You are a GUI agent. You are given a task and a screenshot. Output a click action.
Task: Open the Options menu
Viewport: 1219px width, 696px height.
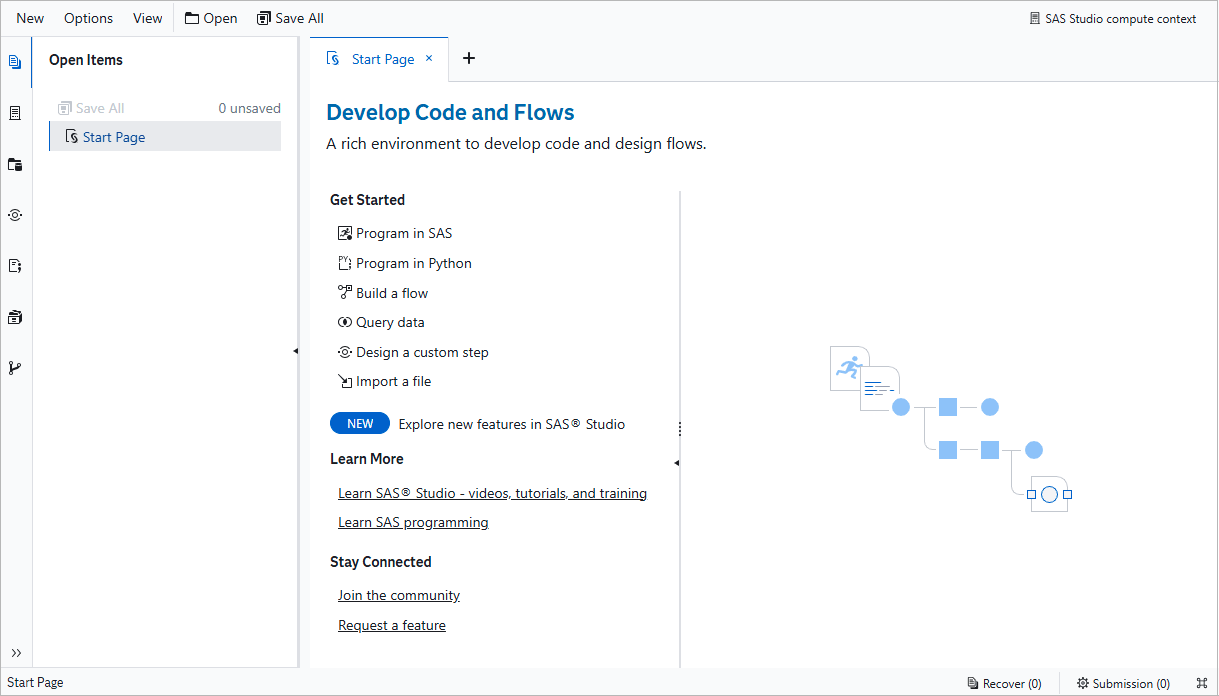(x=88, y=18)
